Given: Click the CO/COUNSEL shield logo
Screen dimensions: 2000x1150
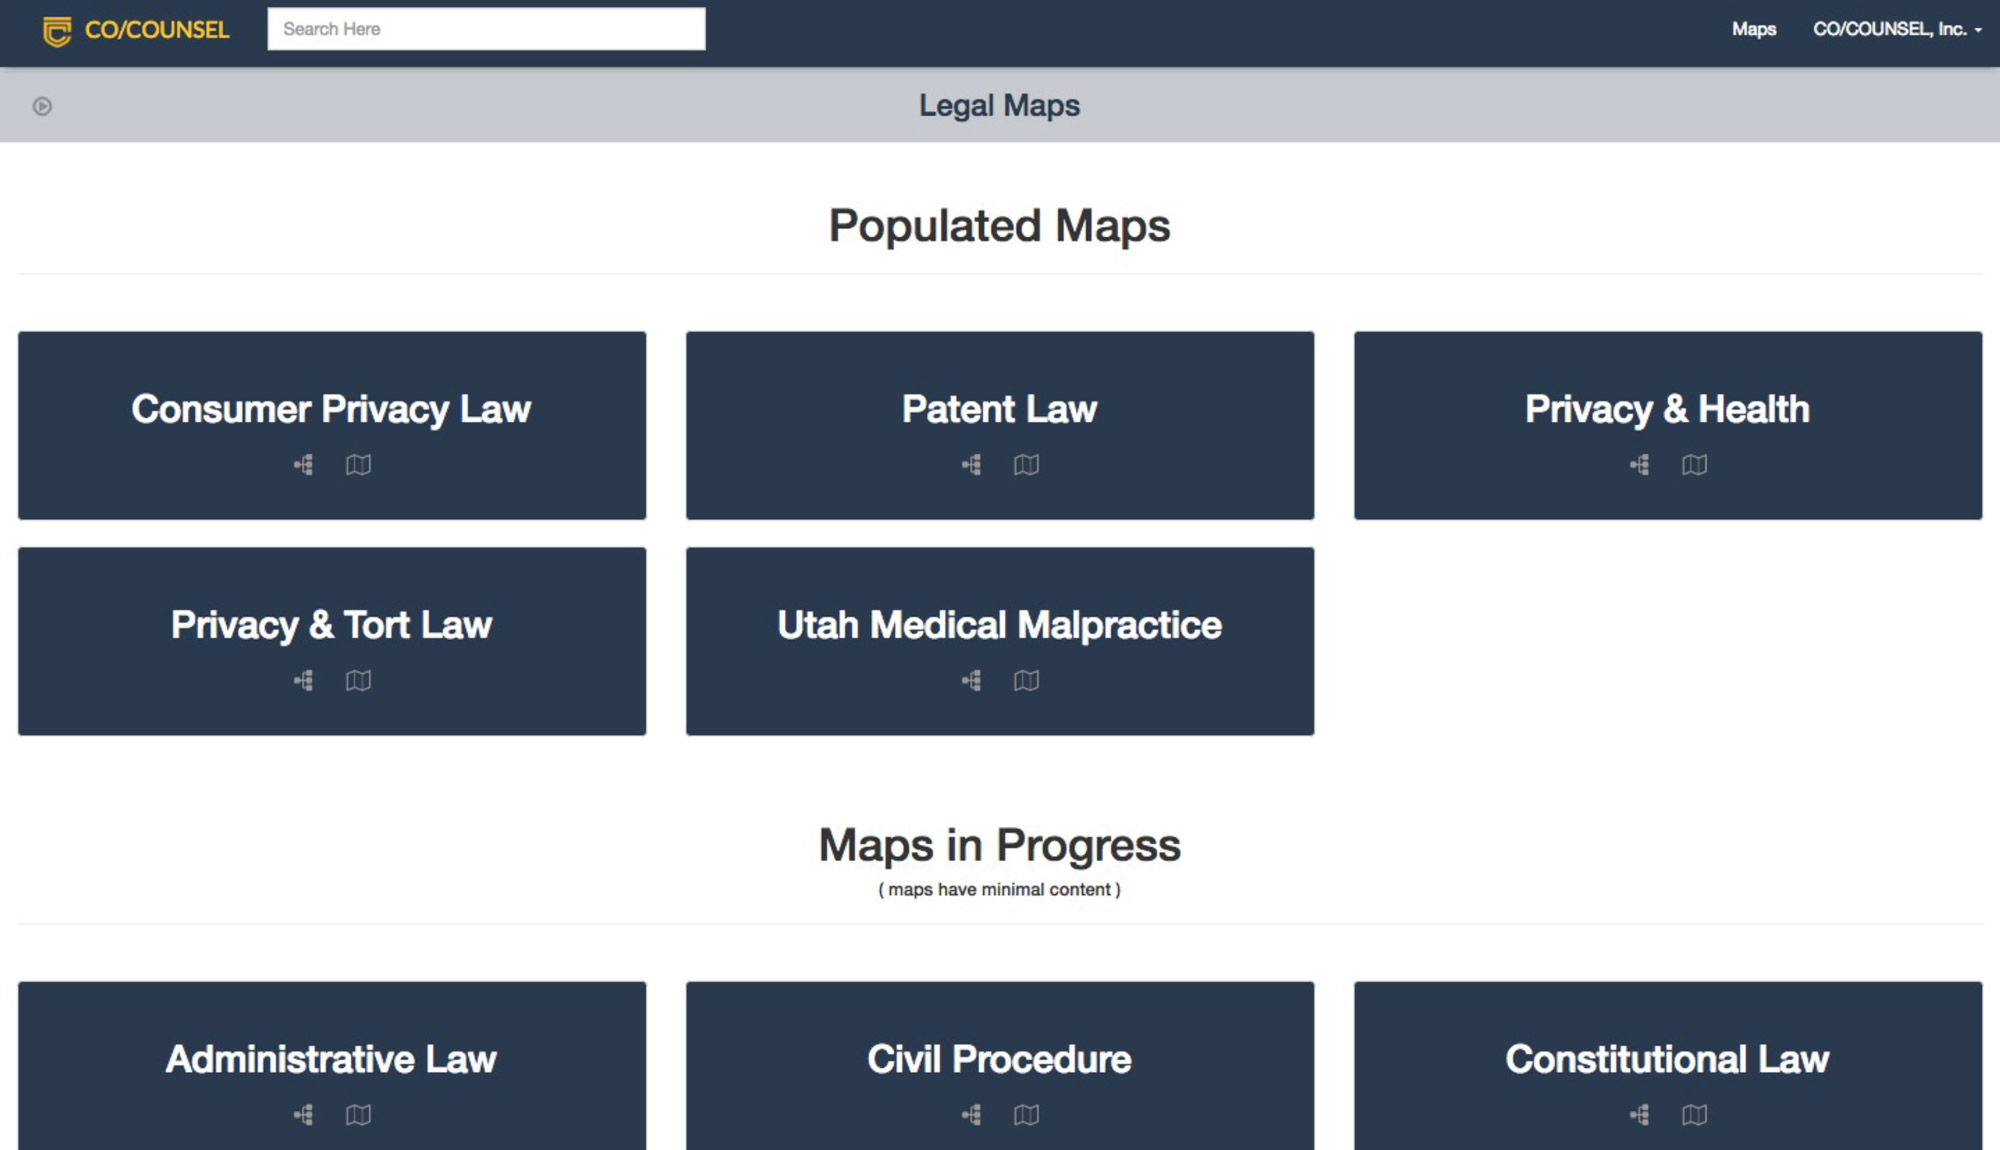Looking at the screenshot, I should pyautogui.click(x=57, y=30).
